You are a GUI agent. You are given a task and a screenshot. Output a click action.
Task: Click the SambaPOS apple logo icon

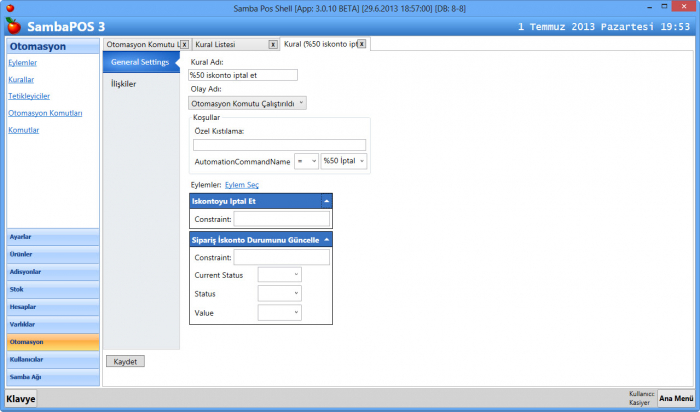point(12,24)
